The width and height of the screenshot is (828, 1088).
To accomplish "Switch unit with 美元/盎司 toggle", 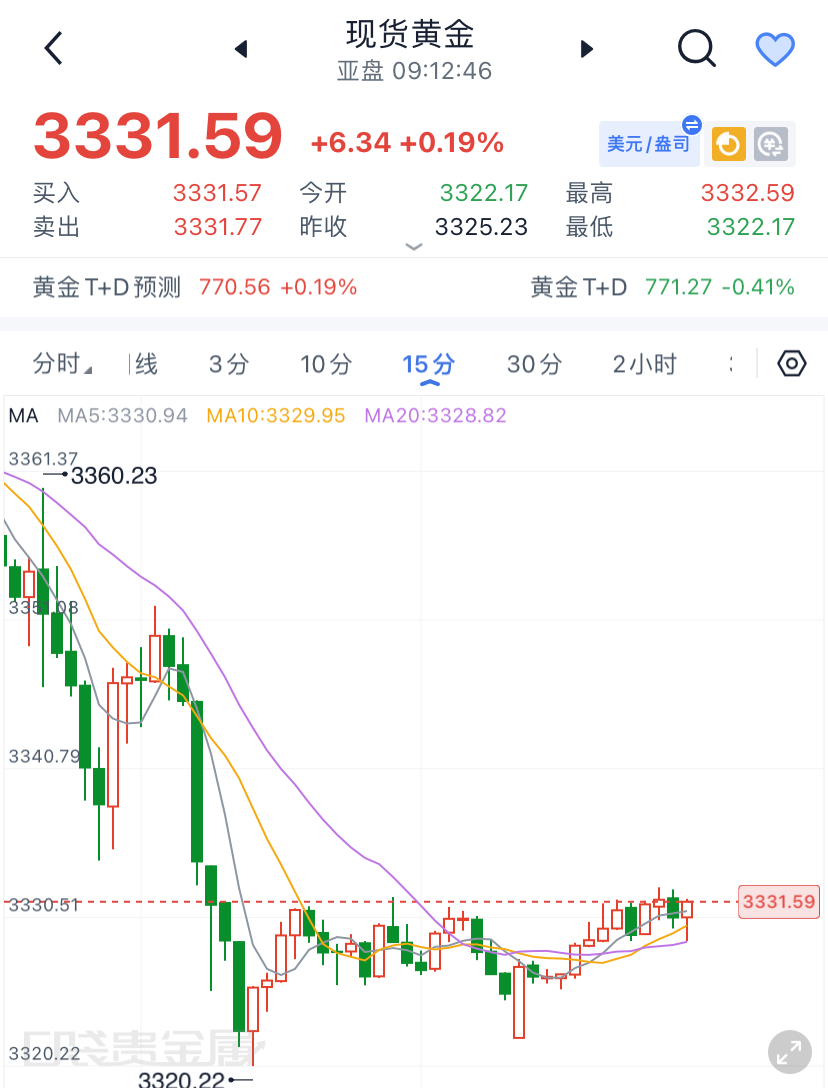I will pyautogui.click(x=649, y=144).
